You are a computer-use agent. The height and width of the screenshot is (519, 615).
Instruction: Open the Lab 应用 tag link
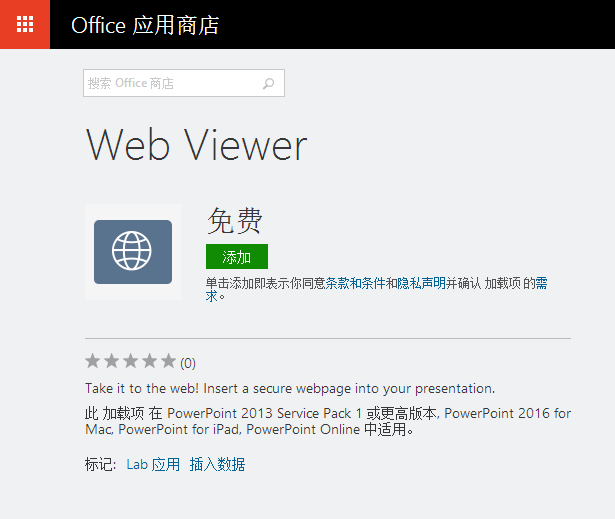(153, 464)
